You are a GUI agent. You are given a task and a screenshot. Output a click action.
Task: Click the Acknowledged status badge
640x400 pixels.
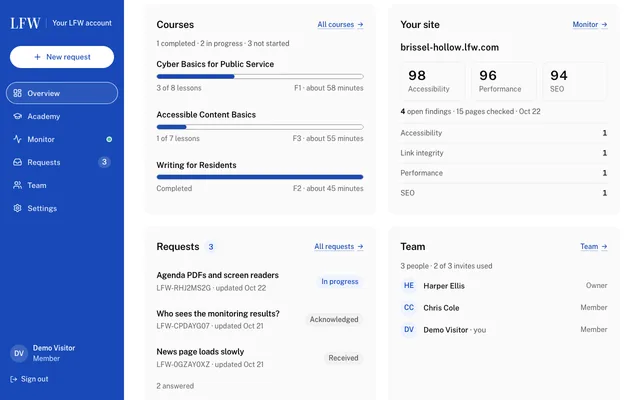[x=334, y=320]
